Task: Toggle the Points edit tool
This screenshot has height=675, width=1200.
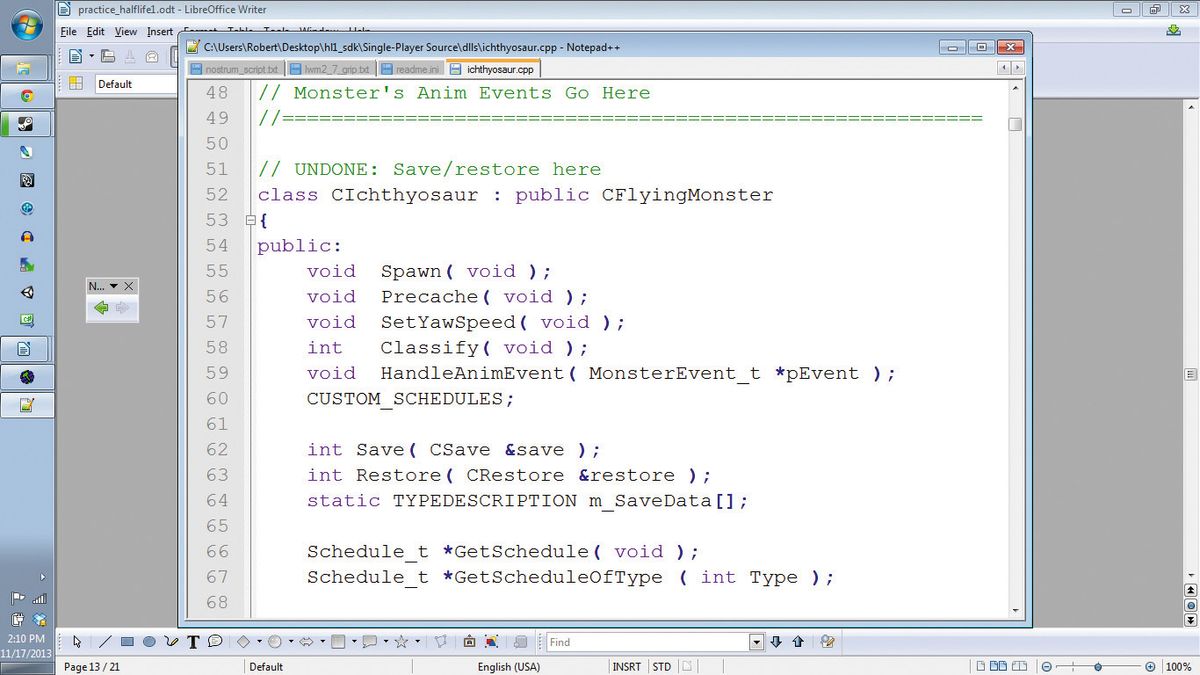Action: 440,642
